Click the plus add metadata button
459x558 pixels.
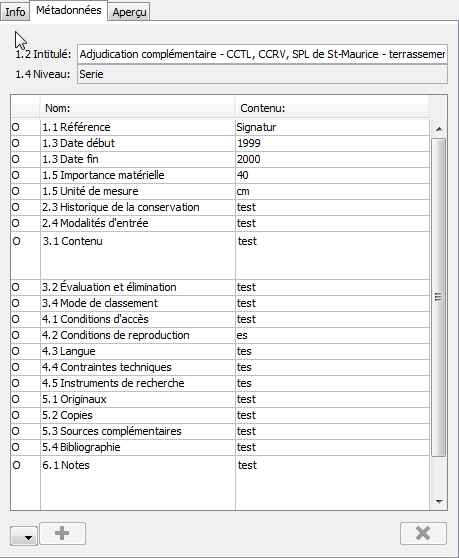[62, 533]
